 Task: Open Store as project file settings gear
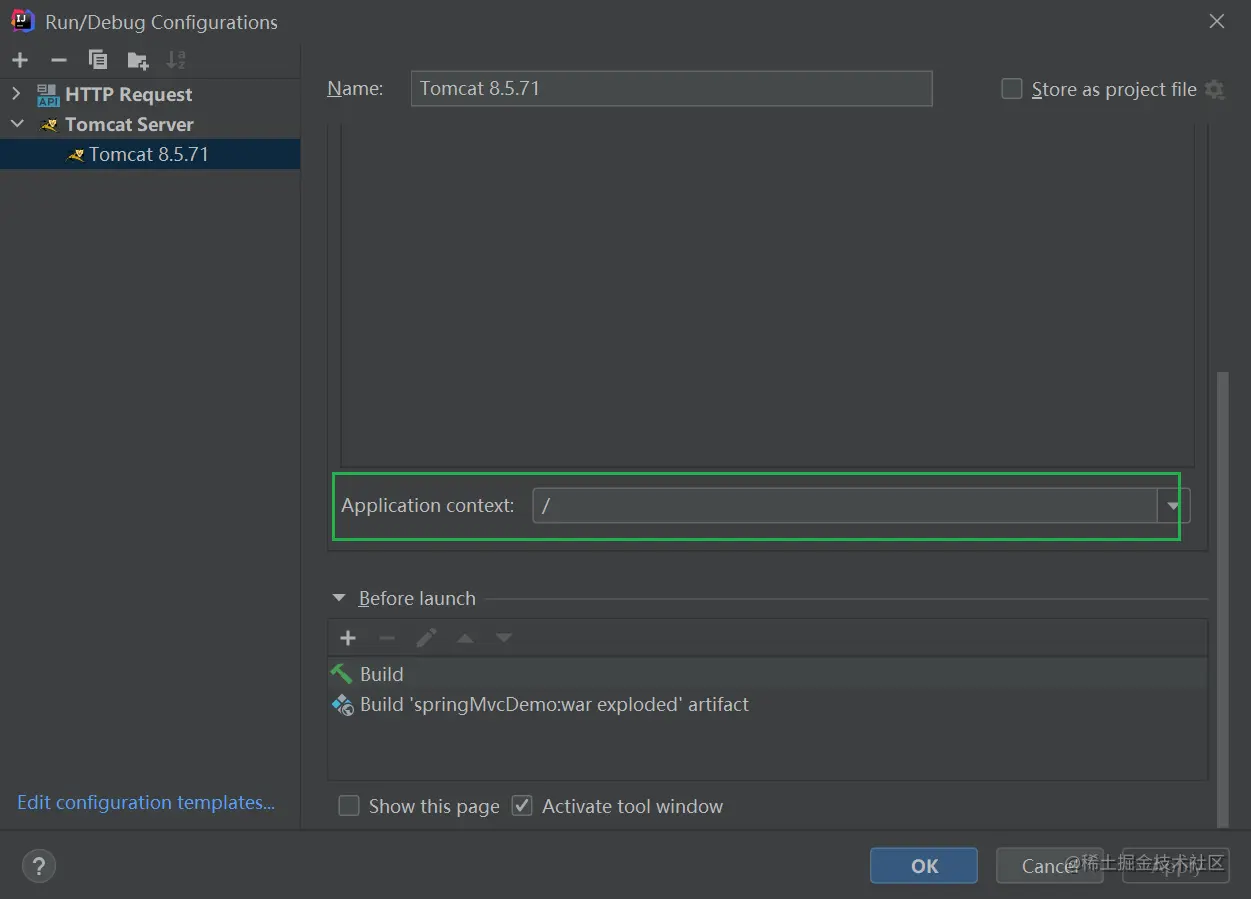pos(1214,89)
